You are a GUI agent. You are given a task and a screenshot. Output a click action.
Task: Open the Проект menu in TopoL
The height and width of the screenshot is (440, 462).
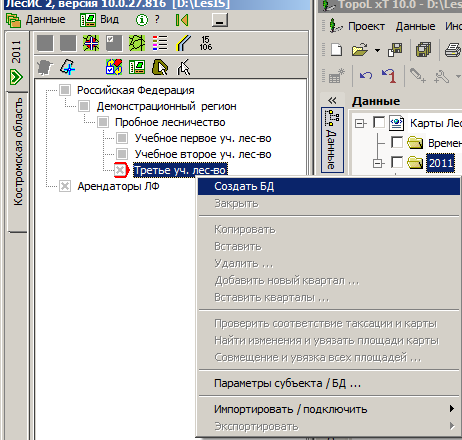[366, 26]
